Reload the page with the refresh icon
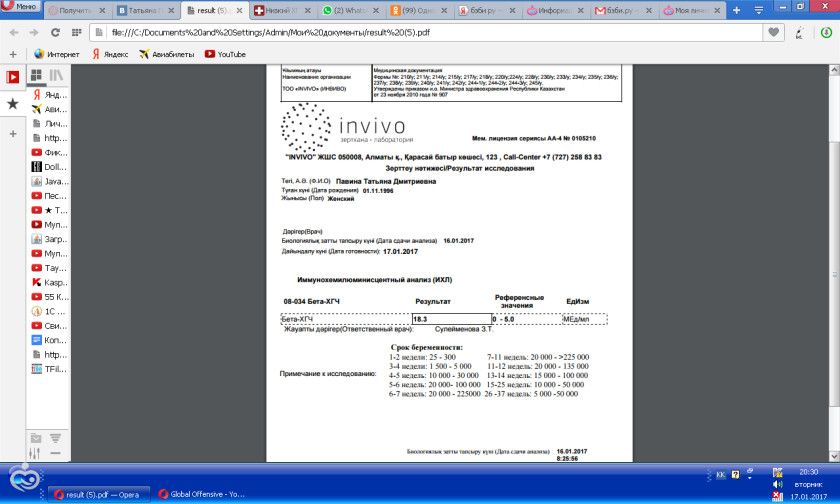 pyautogui.click(x=55, y=33)
